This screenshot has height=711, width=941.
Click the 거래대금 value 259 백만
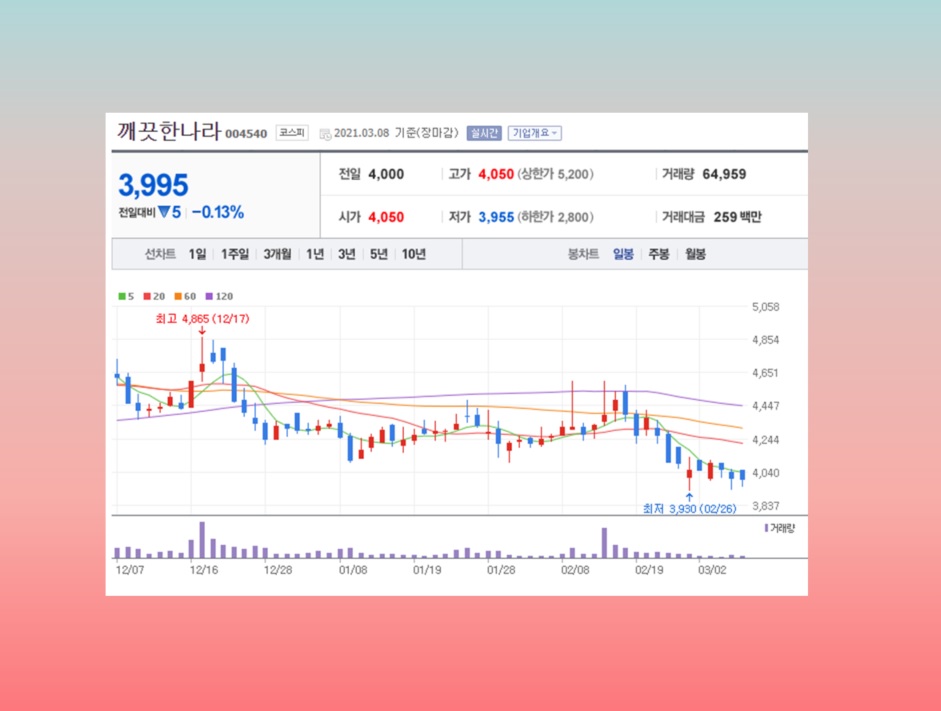click(x=737, y=217)
